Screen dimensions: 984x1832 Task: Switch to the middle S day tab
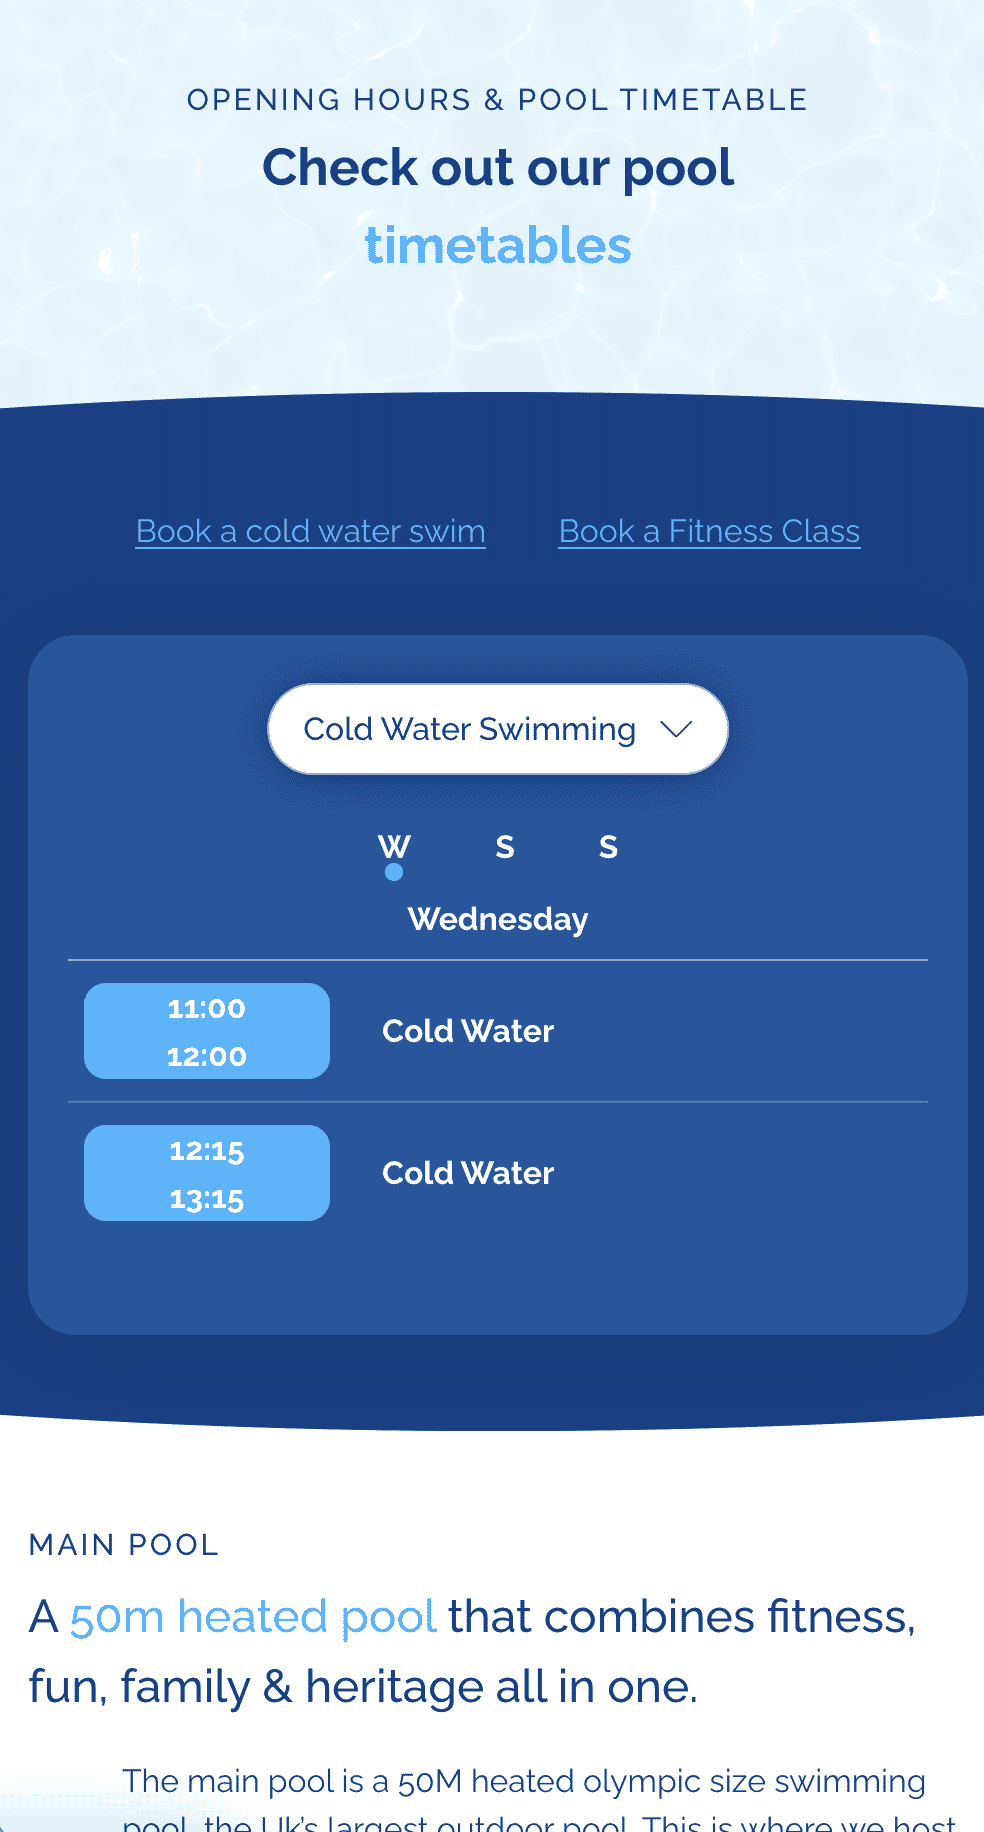(x=505, y=847)
